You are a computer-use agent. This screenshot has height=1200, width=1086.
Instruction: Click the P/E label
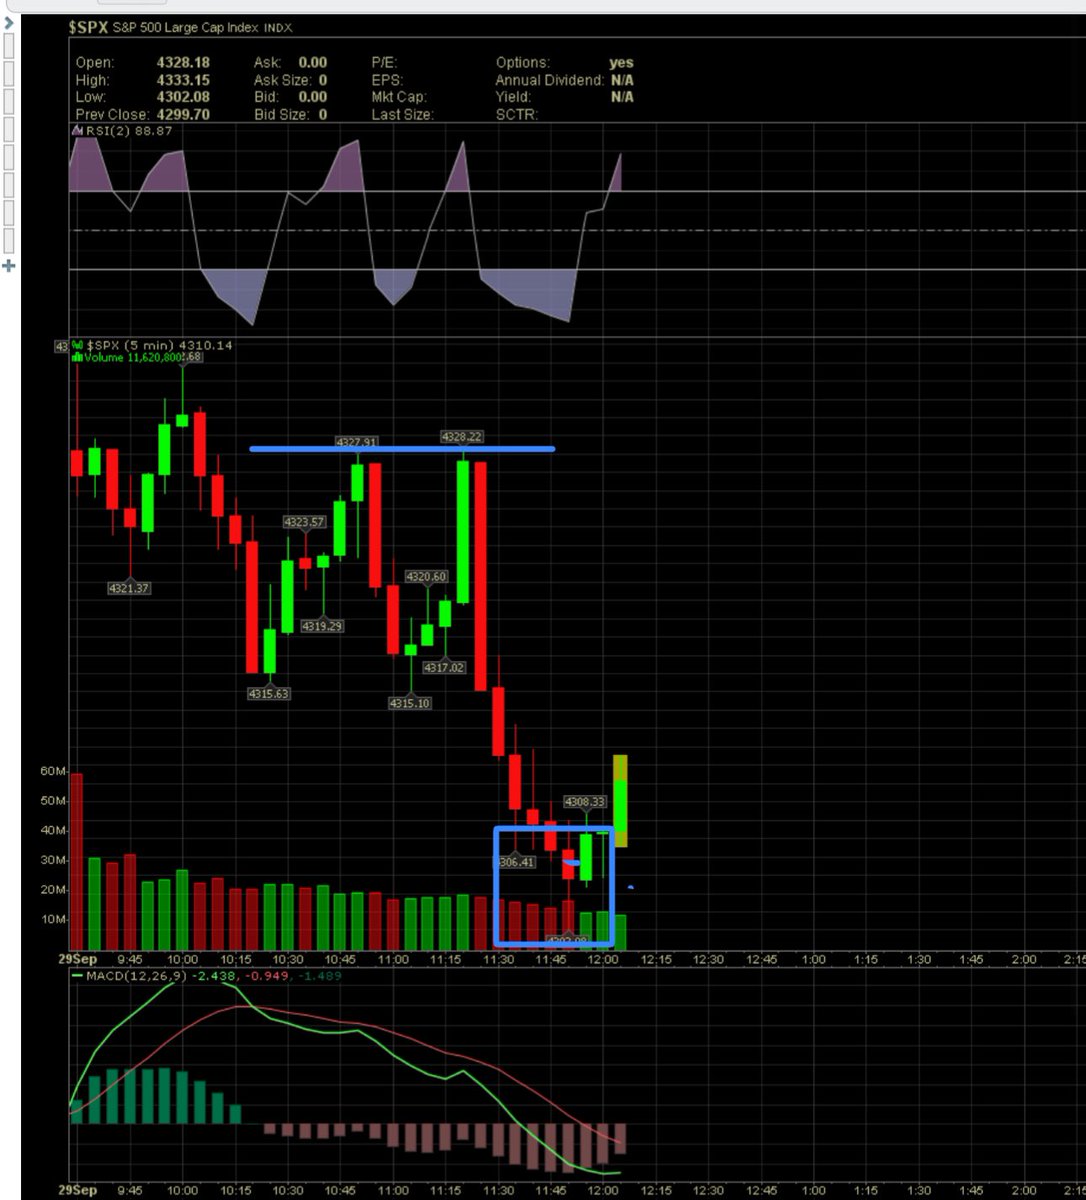(x=384, y=62)
